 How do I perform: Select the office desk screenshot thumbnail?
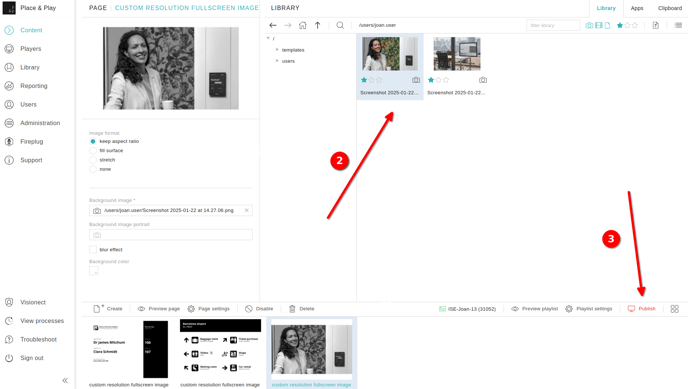click(457, 54)
